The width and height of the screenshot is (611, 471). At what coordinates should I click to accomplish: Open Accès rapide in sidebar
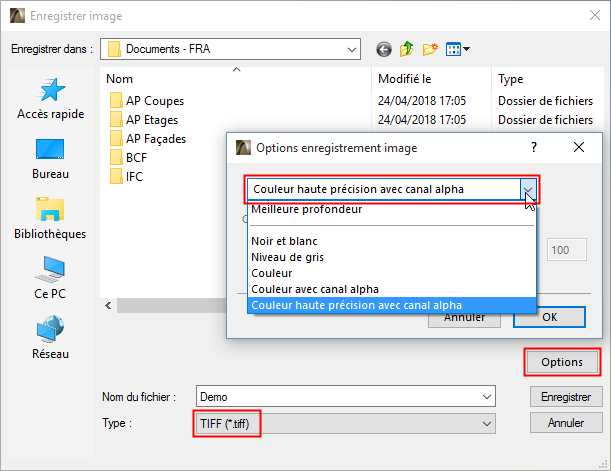click(51, 99)
